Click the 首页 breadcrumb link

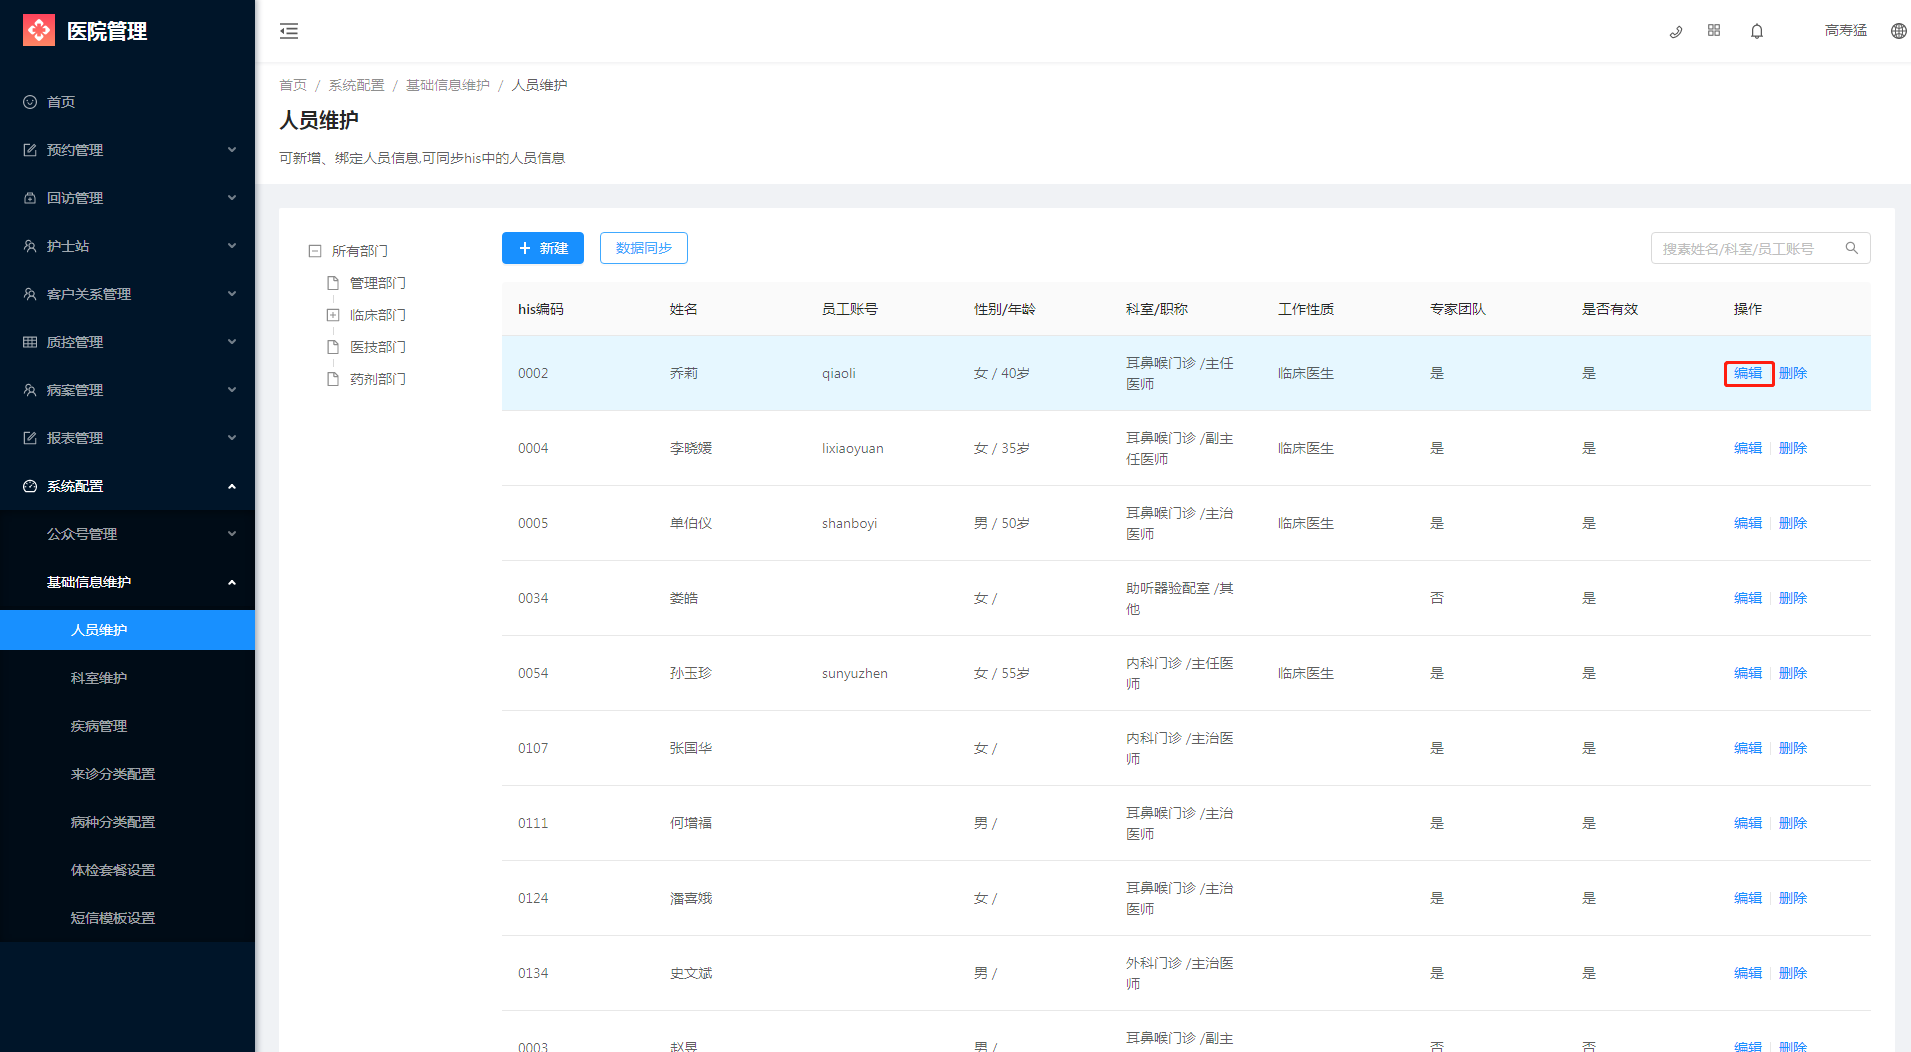pyautogui.click(x=293, y=85)
